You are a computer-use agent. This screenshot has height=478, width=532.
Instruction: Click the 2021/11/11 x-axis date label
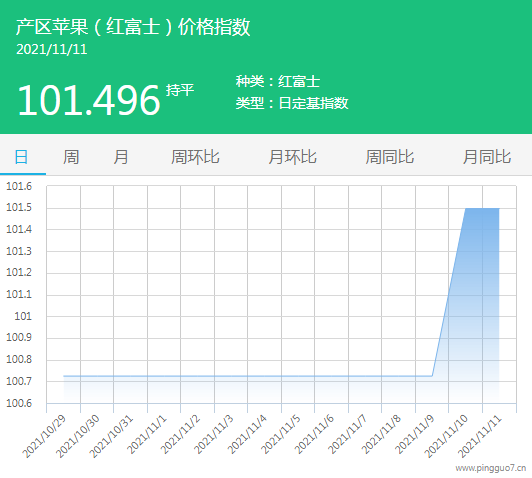[x=479, y=436]
